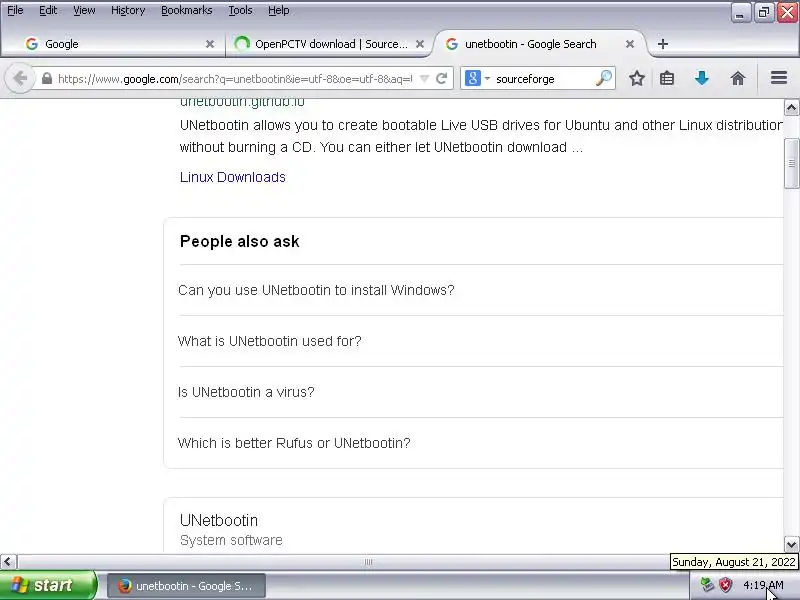
Task: Click the vertical scrollbar down arrow
Action: [791, 544]
